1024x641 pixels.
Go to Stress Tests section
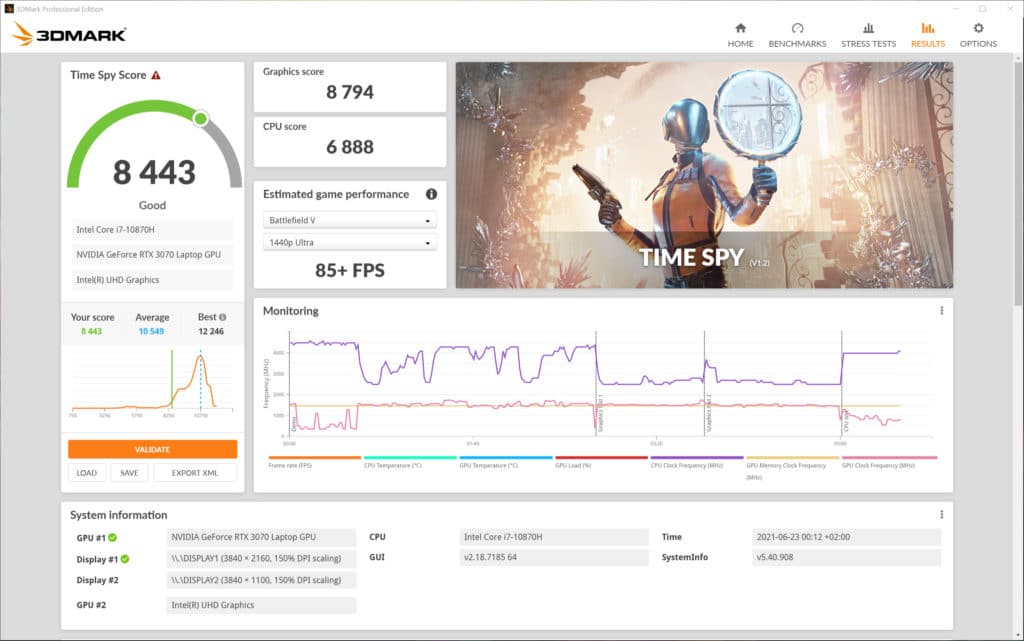[868, 35]
